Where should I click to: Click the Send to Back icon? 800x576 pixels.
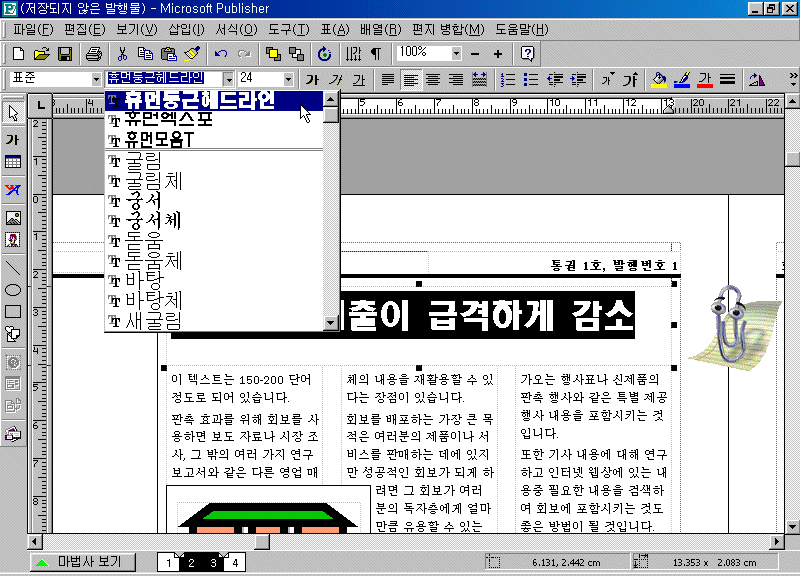(x=296, y=54)
